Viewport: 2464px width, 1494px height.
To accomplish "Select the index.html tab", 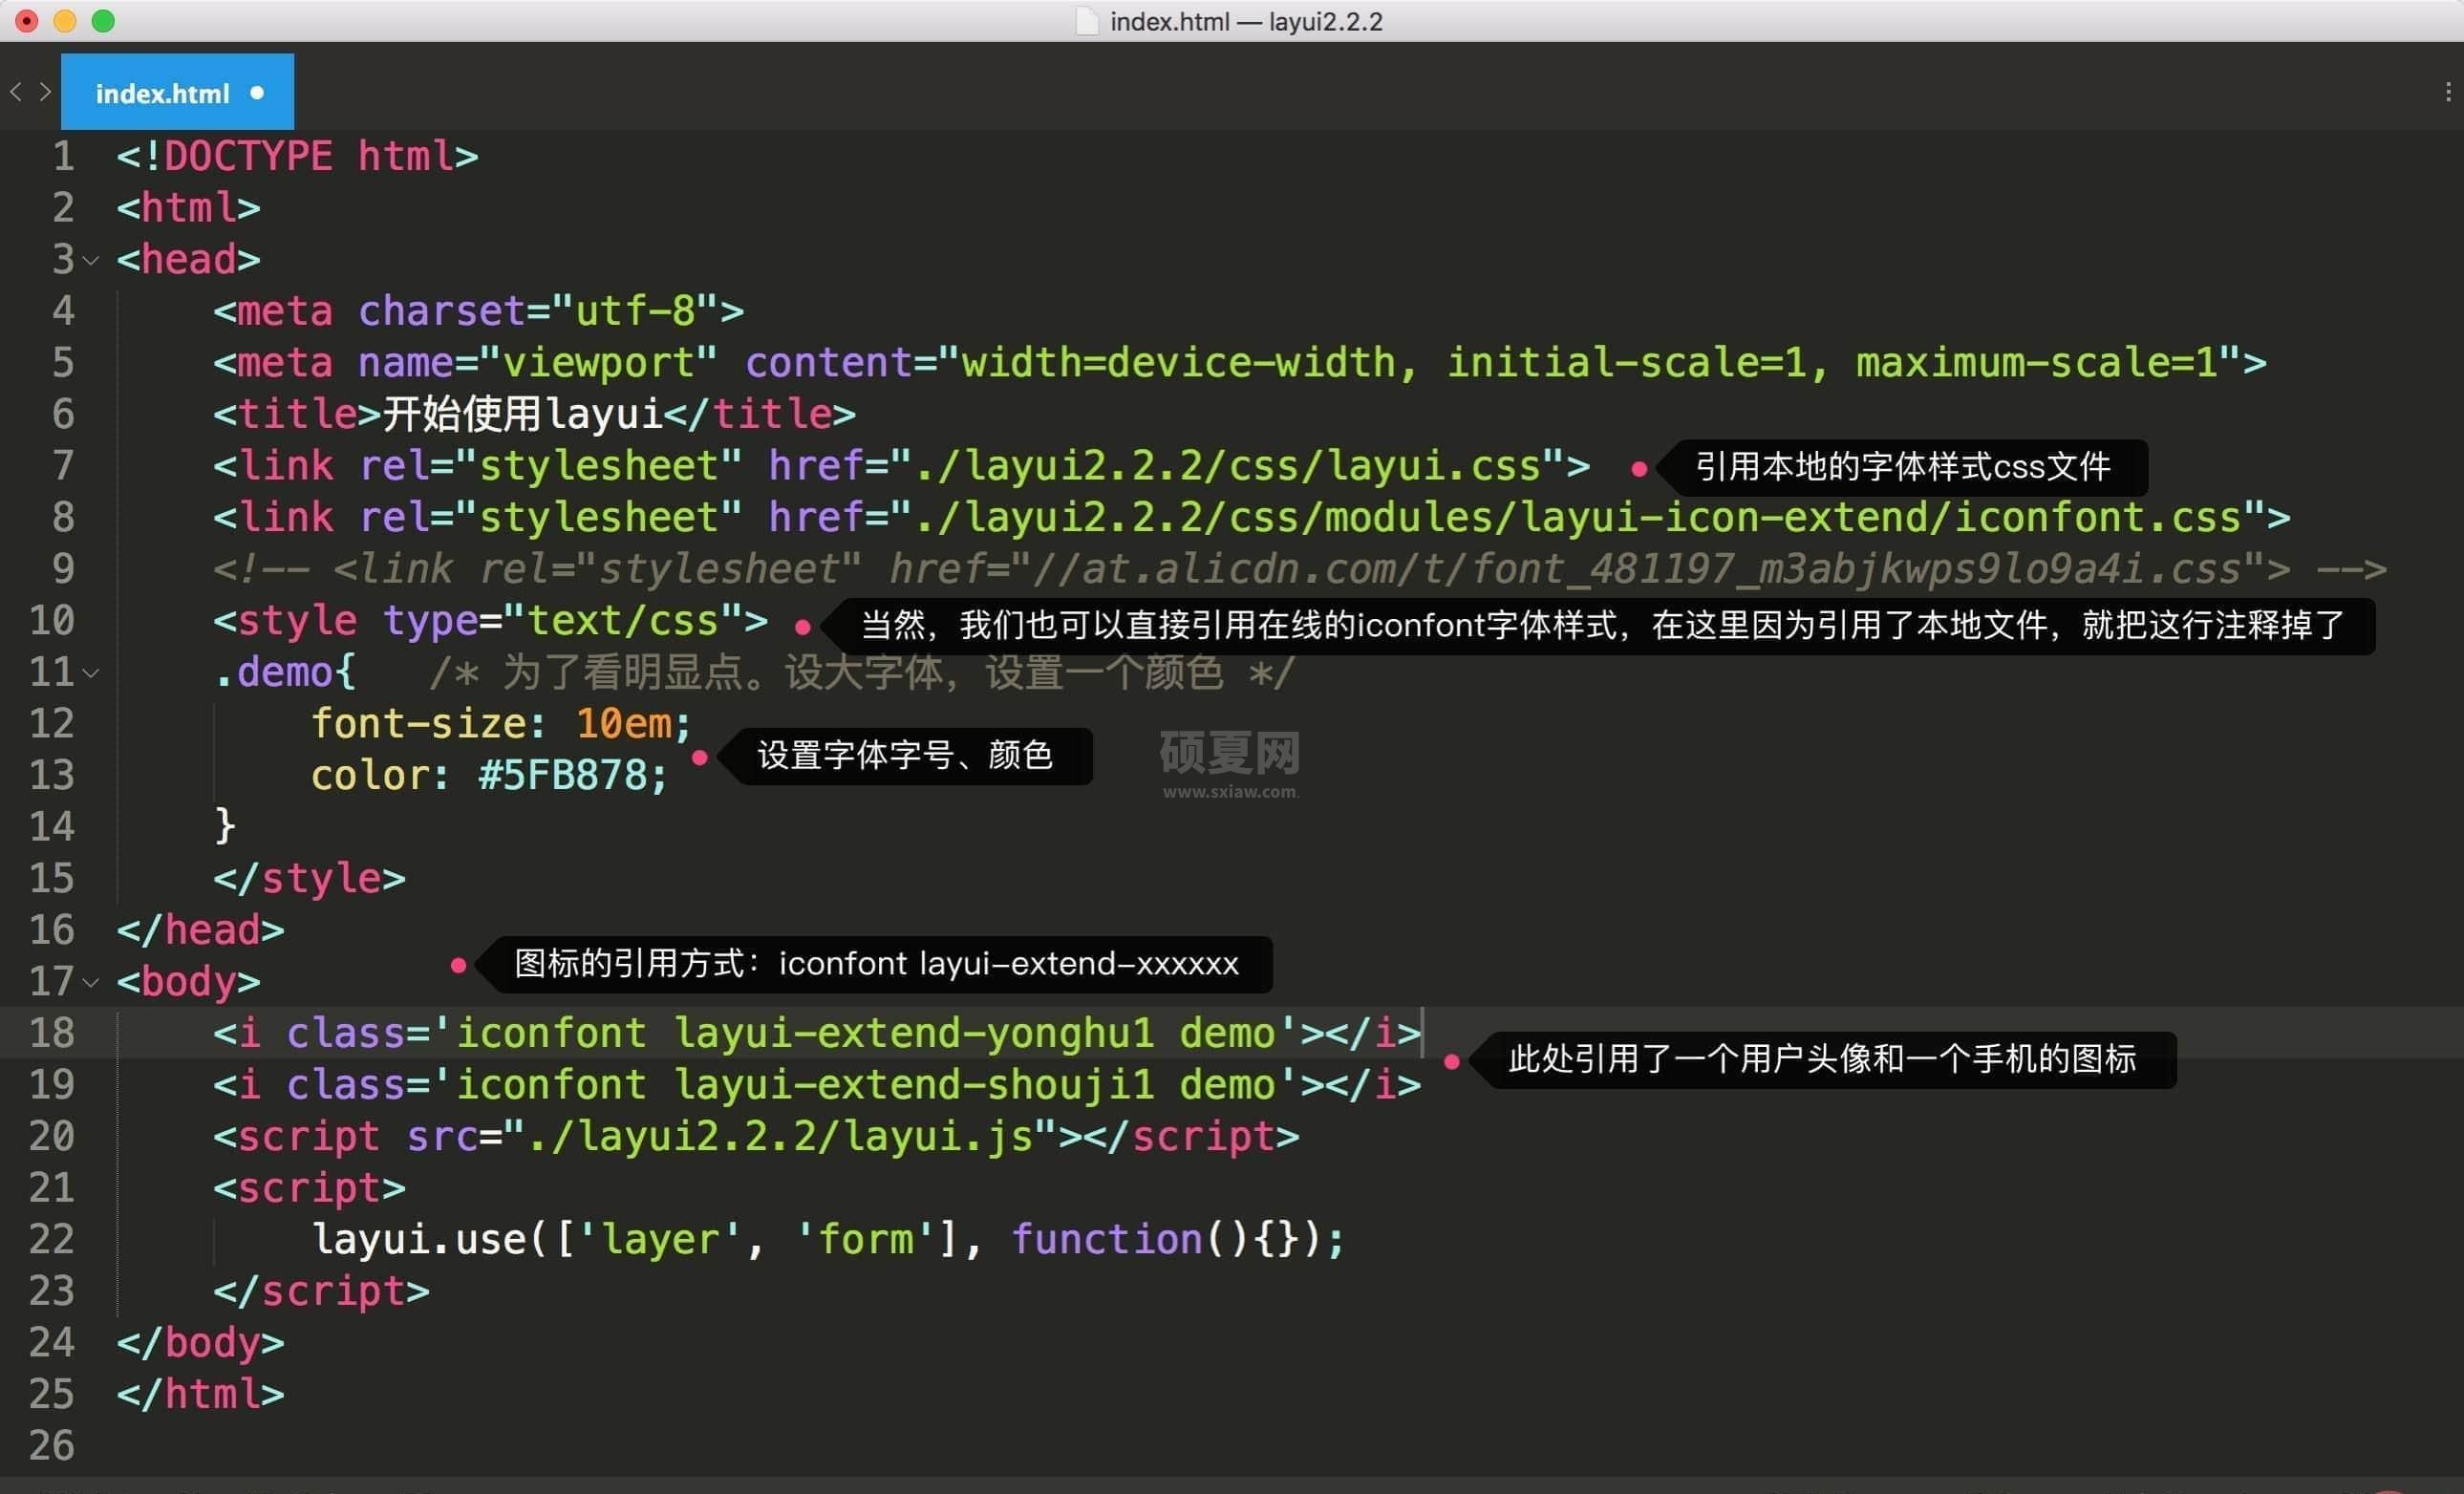I will 177,92.
